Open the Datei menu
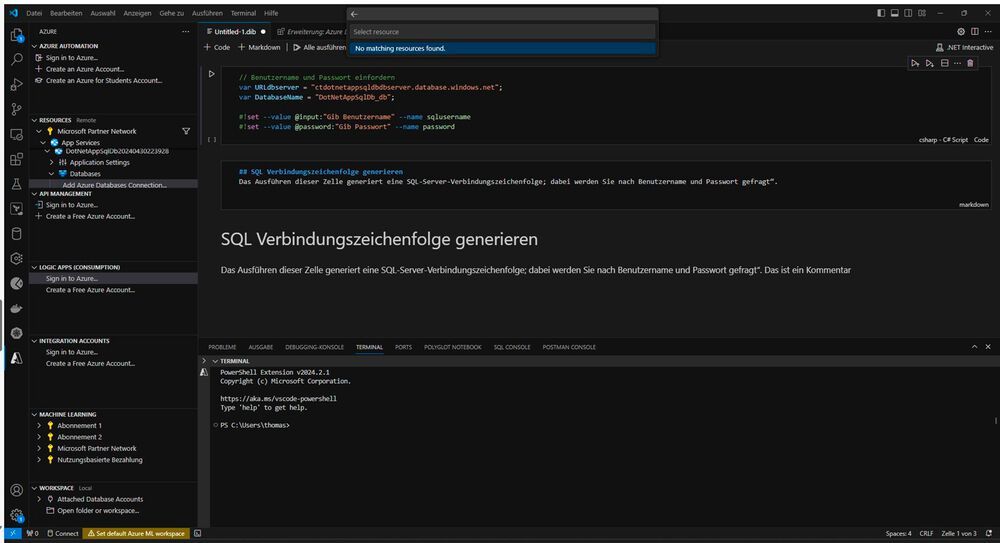The height and width of the screenshot is (543, 1000). [x=34, y=13]
